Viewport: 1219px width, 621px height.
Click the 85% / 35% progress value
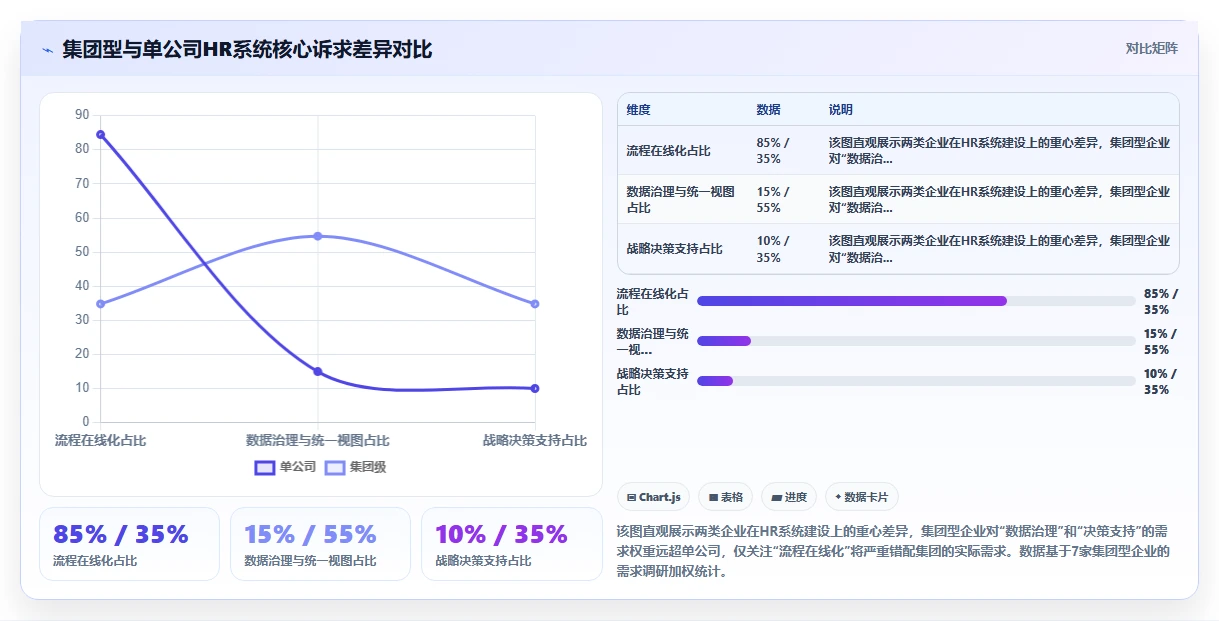1160,302
